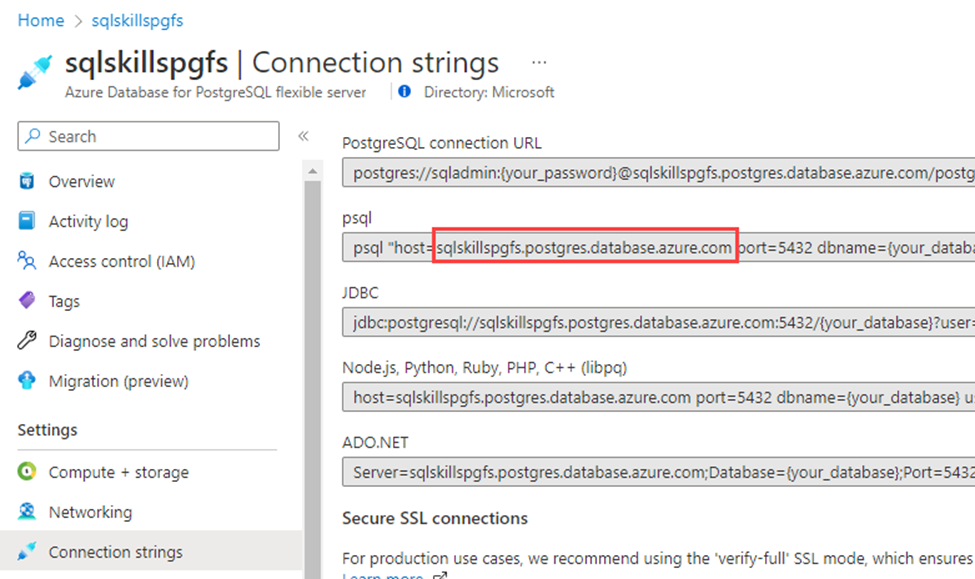This screenshot has height=579, width=975.
Task: Click the Networking icon
Action: pos(27,512)
